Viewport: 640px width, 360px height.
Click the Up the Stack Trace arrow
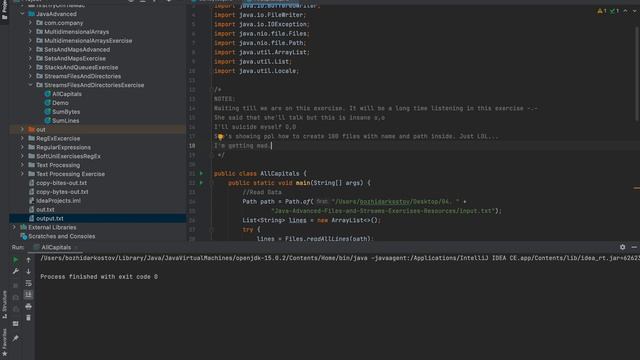point(28,260)
